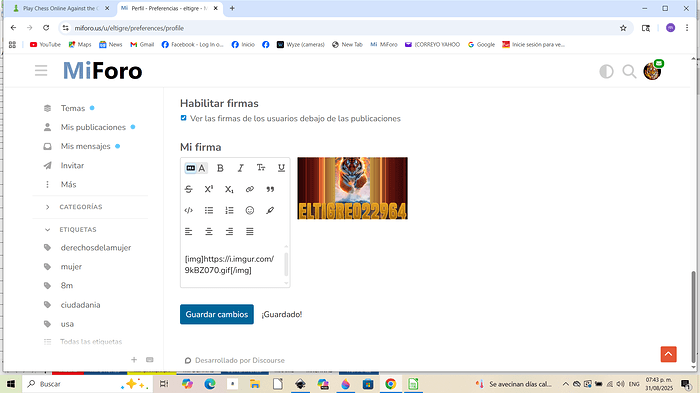Open user avatar menu
The image size is (700, 393).
(x=652, y=71)
